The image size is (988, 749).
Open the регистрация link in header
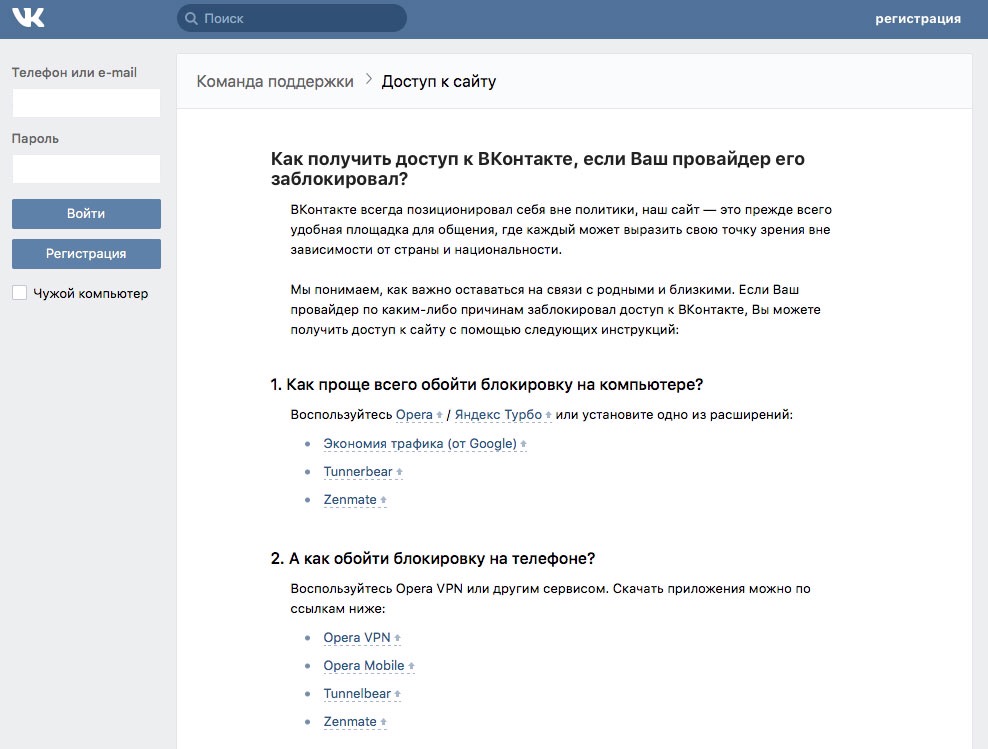[917, 19]
